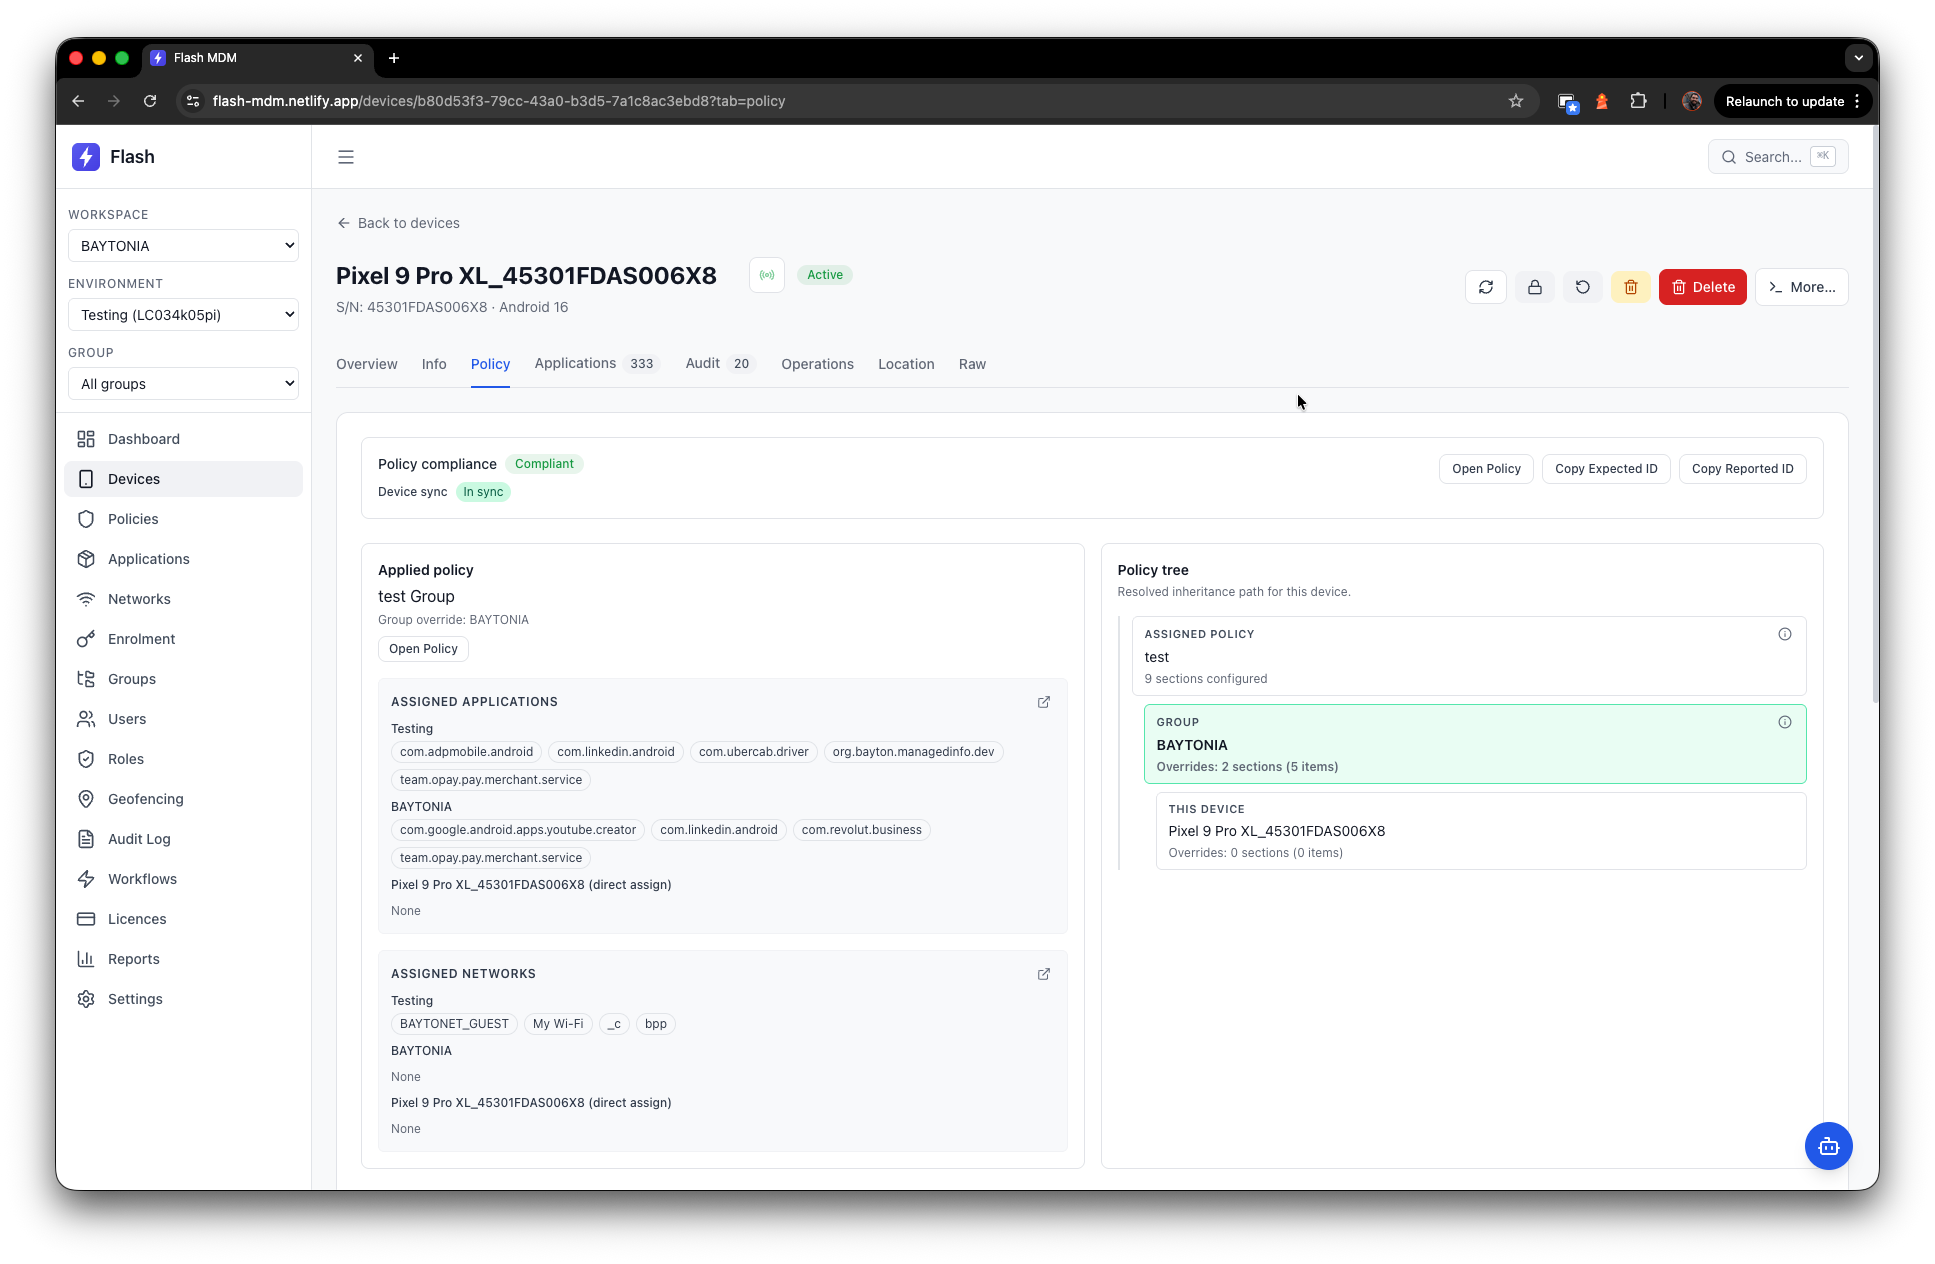This screenshot has height=1264, width=1935.
Task: Open external link icon in Assigned Applications
Action: (x=1043, y=702)
